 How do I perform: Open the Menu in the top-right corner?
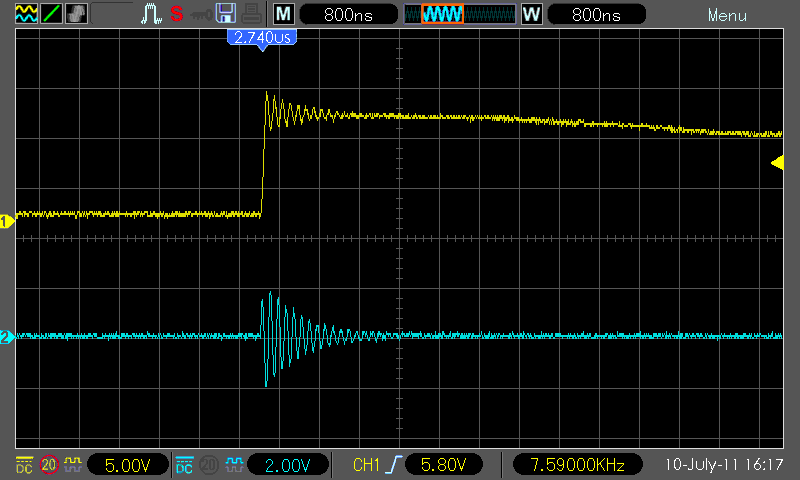[x=727, y=15]
